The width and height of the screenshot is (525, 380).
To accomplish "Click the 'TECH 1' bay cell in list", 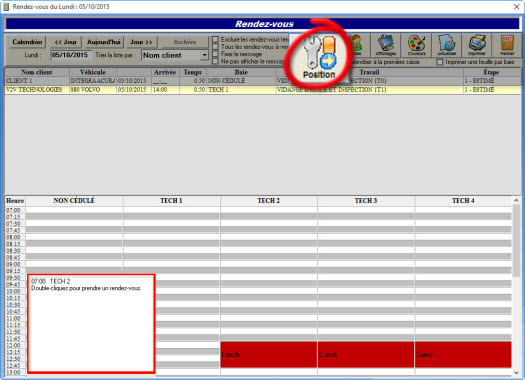I will 241,90.
